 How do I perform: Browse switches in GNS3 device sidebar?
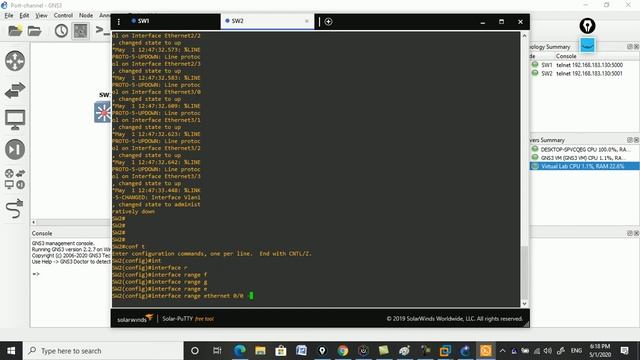coord(15,90)
